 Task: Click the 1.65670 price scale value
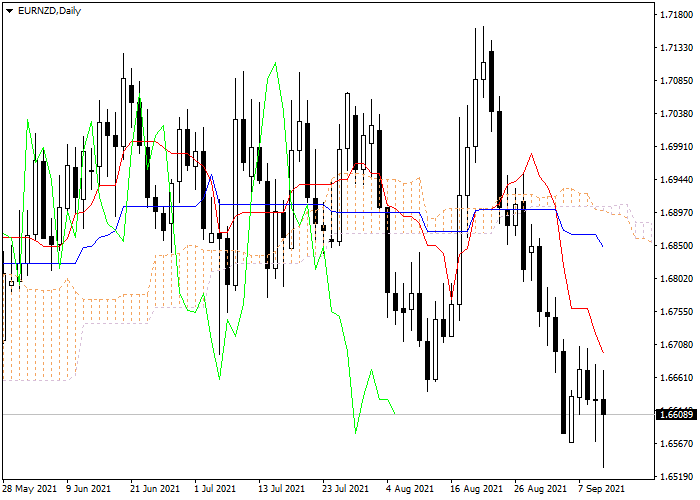pyautogui.click(x=676, y=444)
